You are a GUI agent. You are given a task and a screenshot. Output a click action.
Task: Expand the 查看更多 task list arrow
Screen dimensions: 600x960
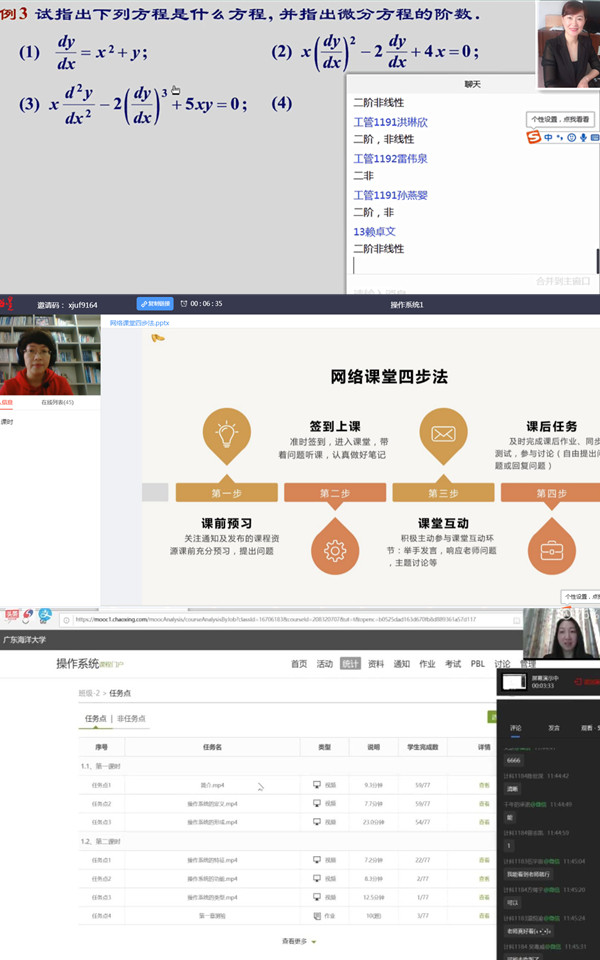click(x=313, y=941)
